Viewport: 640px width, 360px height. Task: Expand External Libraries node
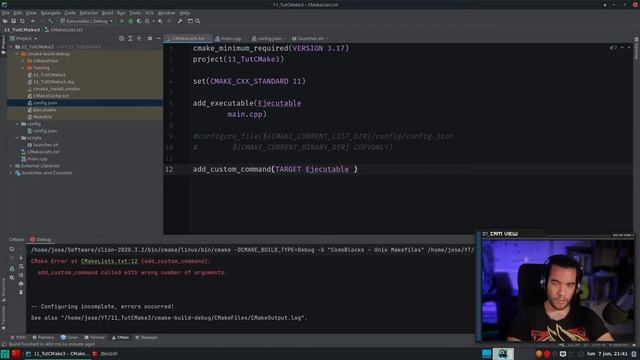pos(11,166)
